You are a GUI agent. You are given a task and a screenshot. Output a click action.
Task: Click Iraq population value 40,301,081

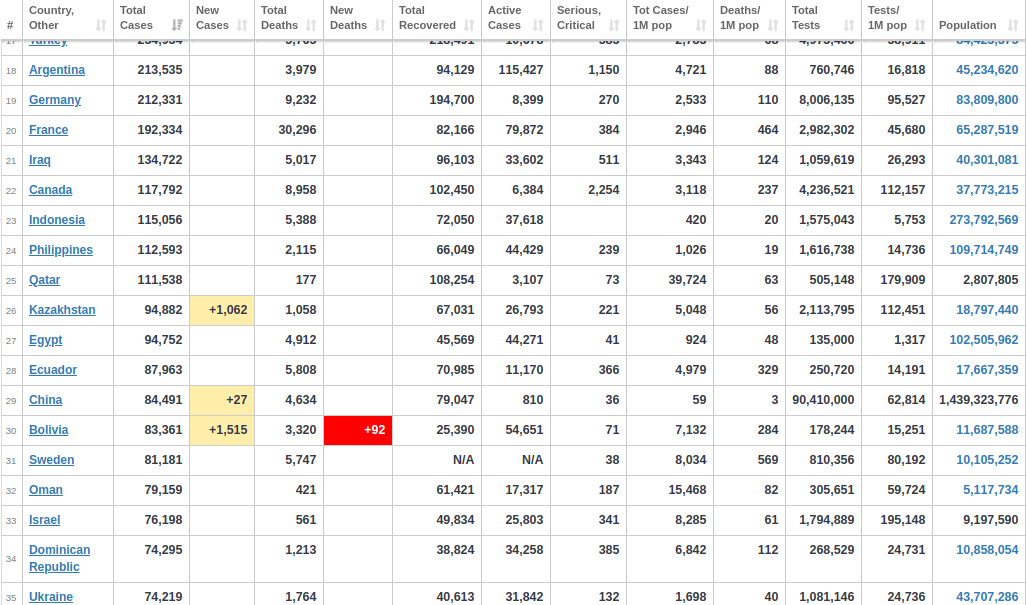[987, 160]
